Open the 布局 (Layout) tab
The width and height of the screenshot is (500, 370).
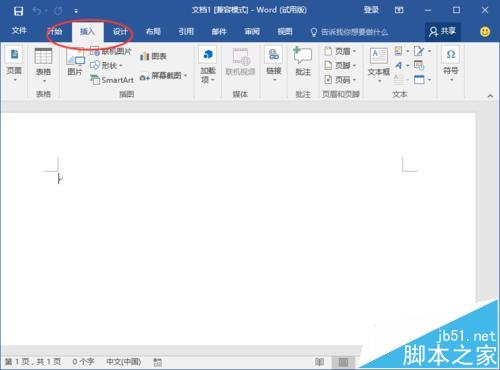[x=153, y=32]
